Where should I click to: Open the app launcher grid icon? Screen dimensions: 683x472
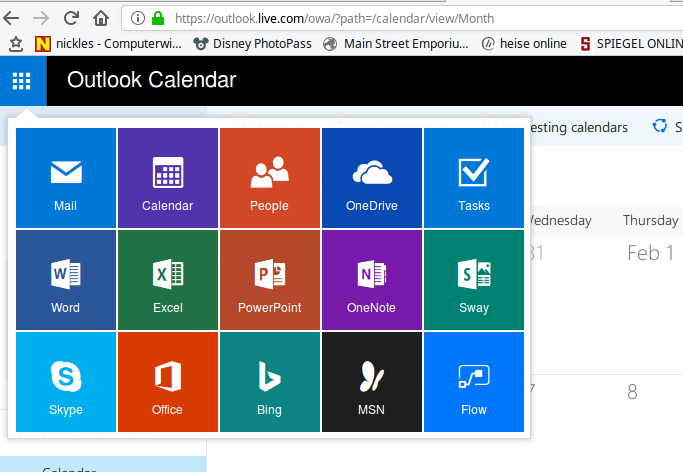point(21,81)
